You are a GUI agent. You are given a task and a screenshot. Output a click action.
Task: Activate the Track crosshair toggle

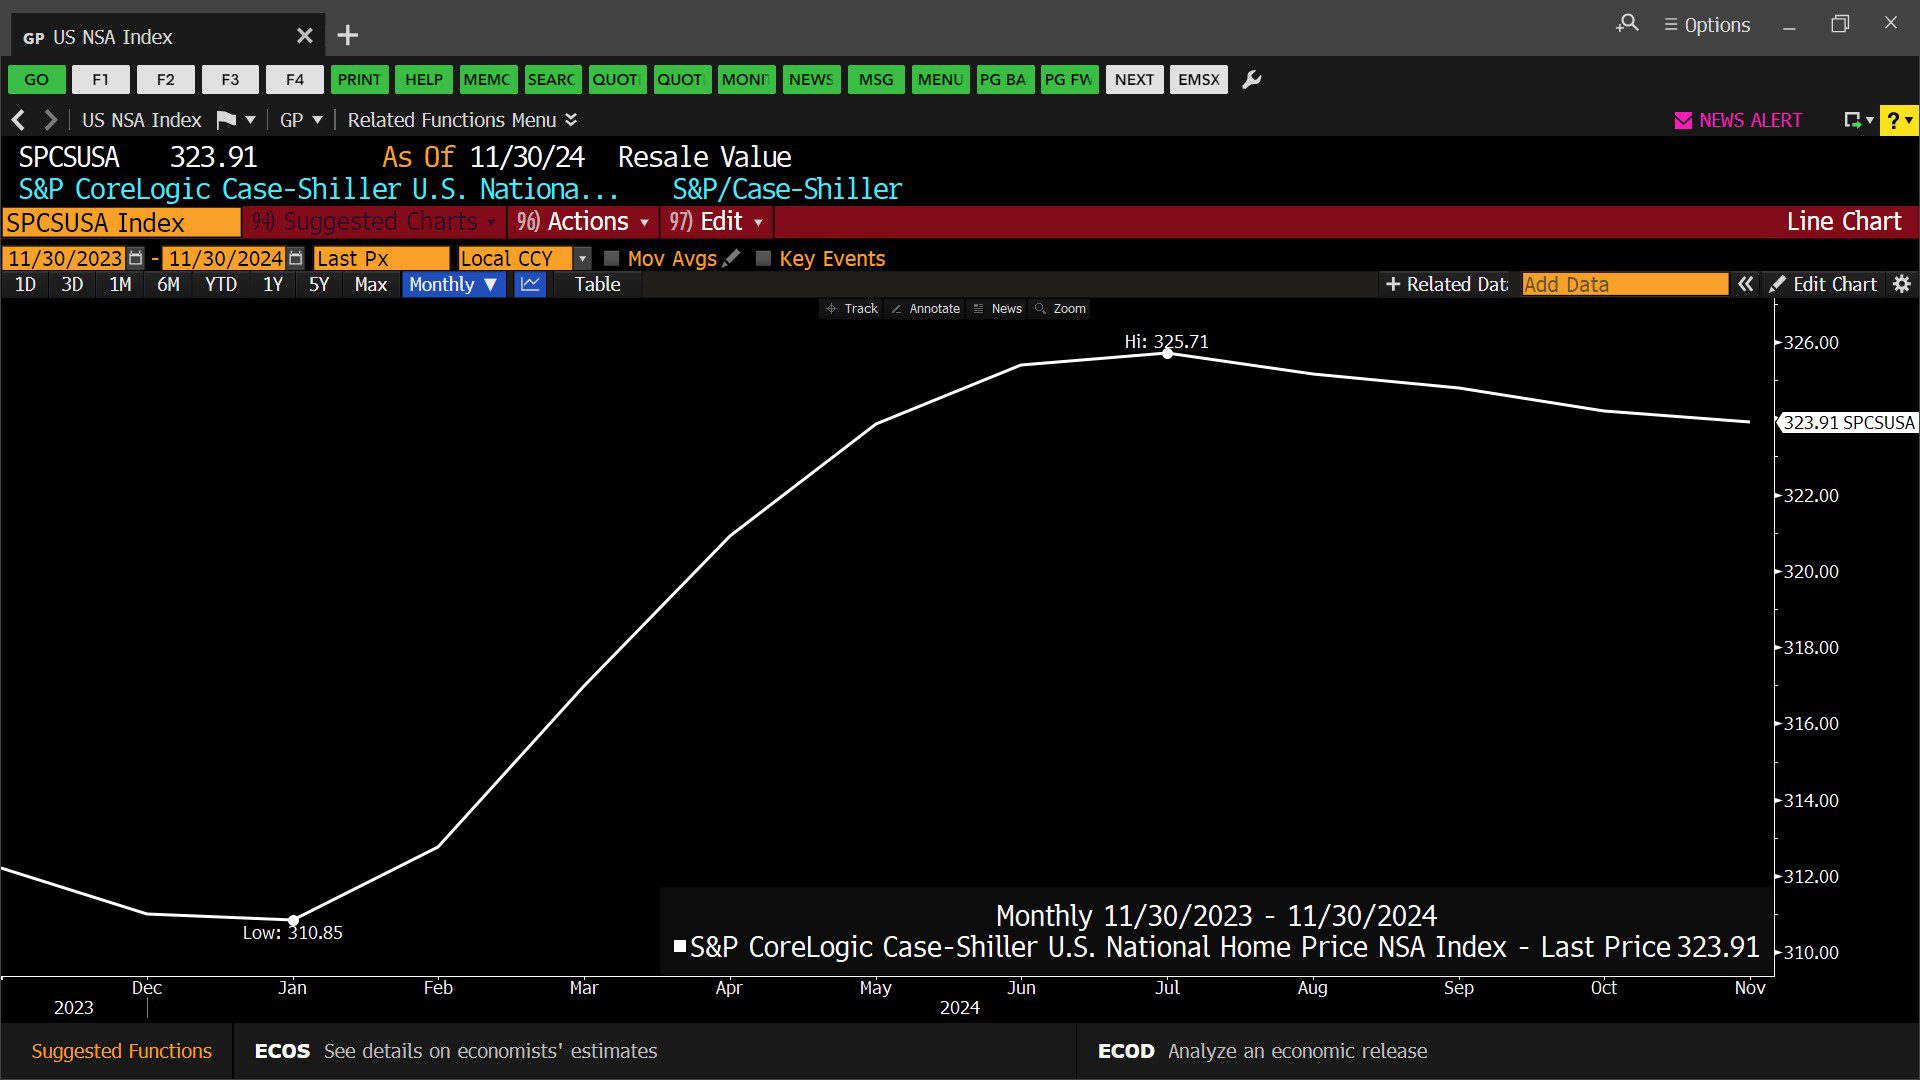(x=851, y=309)
